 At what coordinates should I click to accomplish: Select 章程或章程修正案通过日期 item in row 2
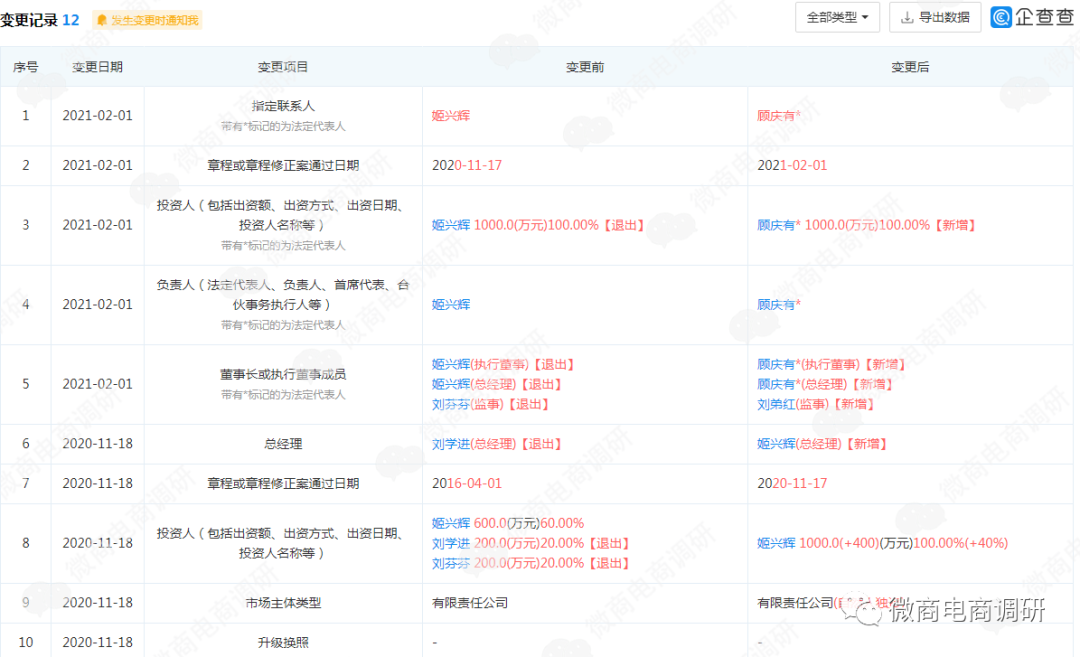tap(283, 165)
